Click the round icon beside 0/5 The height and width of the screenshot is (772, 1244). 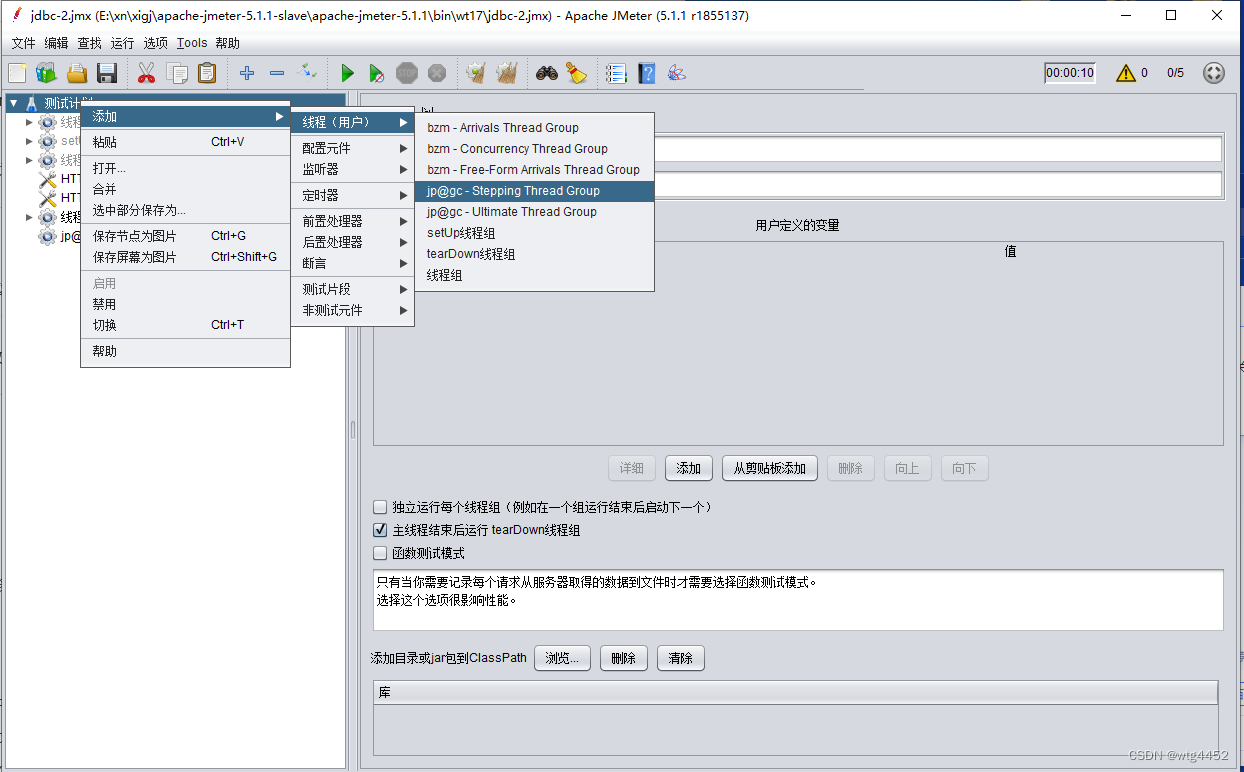(1213, 73)
